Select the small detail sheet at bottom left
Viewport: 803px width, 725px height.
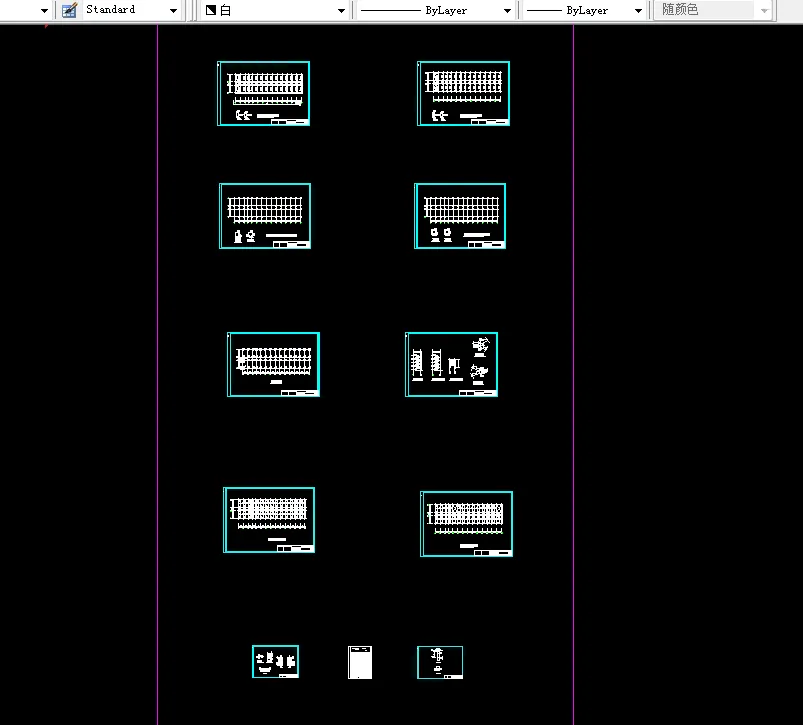tap(276, 662)
